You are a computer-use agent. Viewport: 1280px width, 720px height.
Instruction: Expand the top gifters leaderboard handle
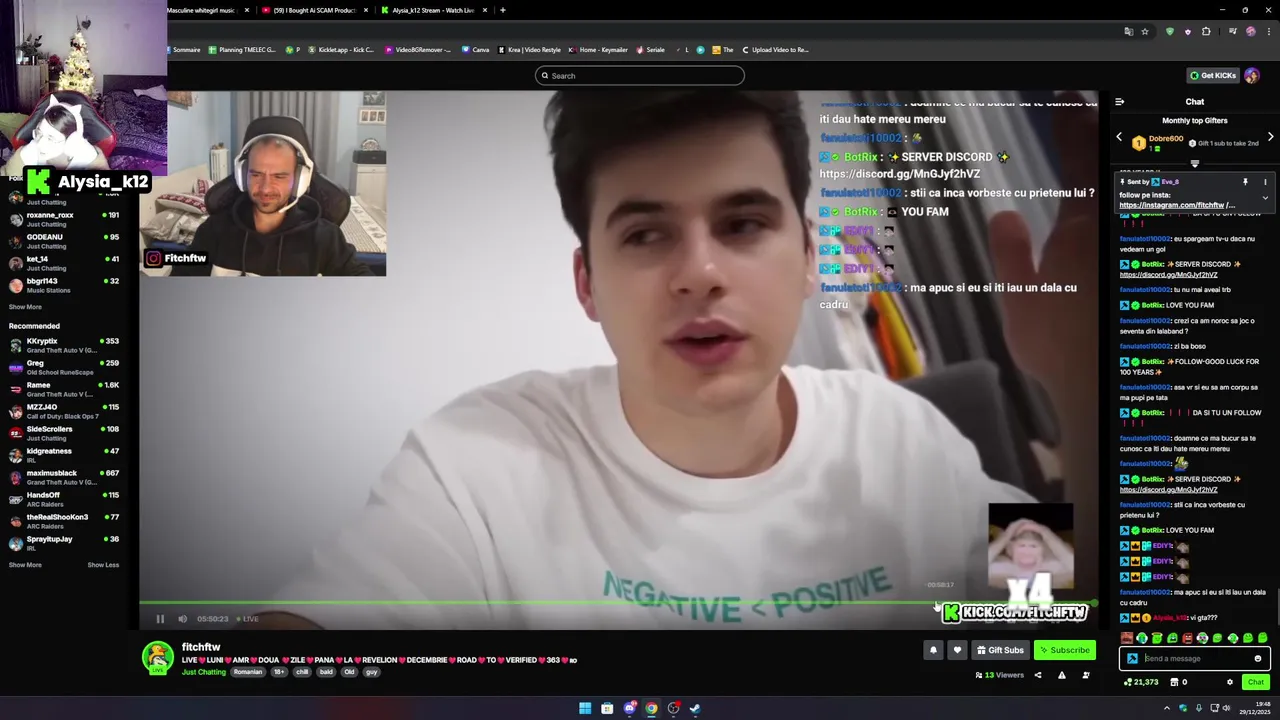point(1194,163)
